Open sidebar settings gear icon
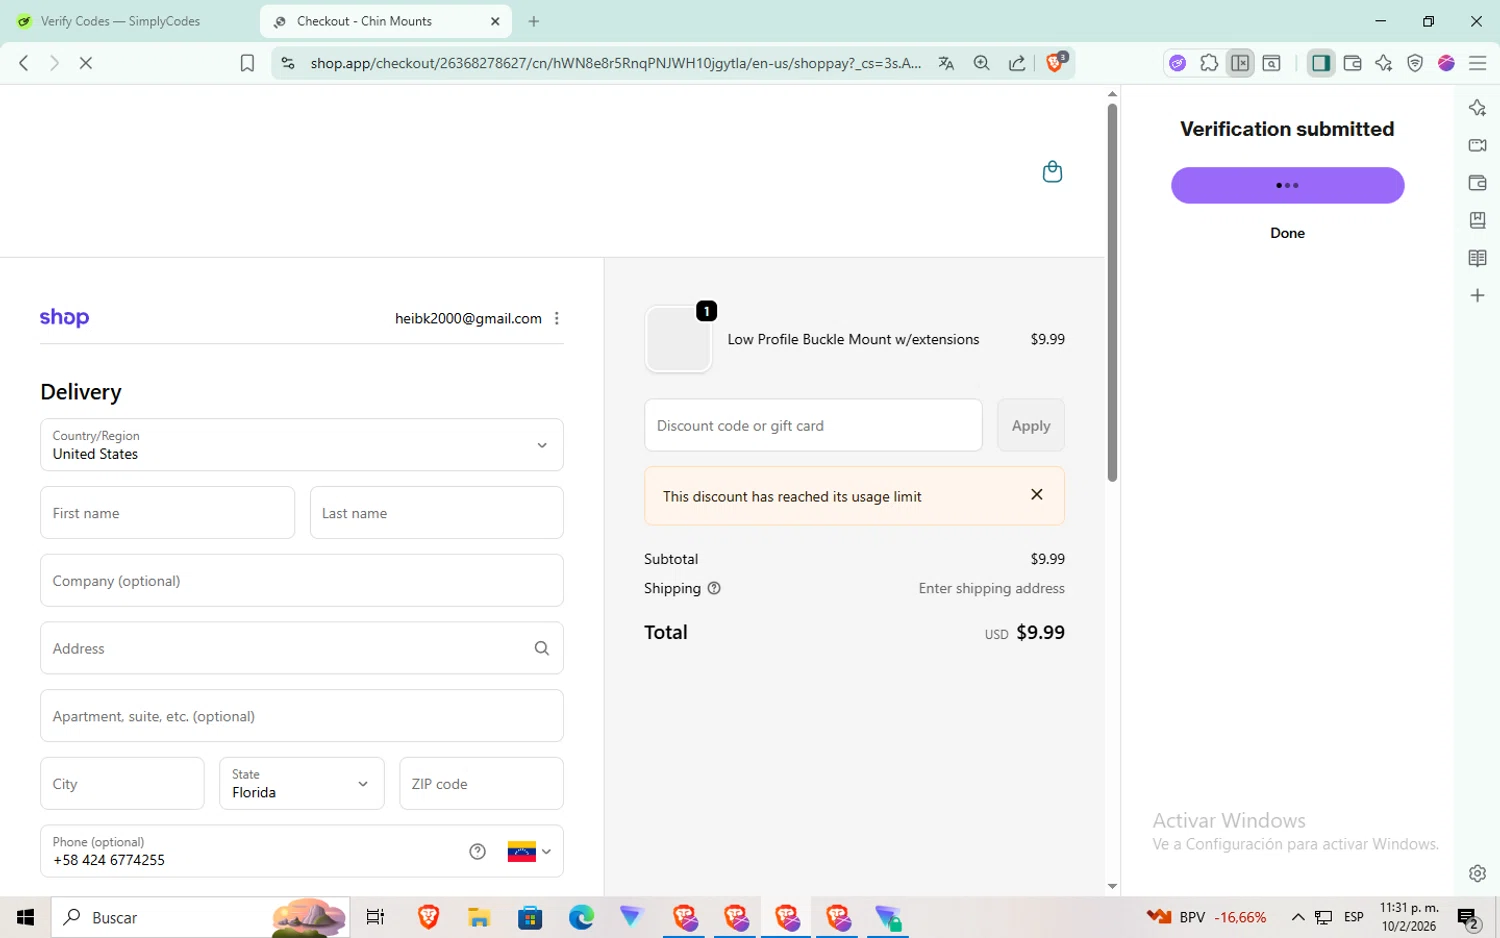The height and width of the screenshot is (938, 1500). [x=1477, y=873]
